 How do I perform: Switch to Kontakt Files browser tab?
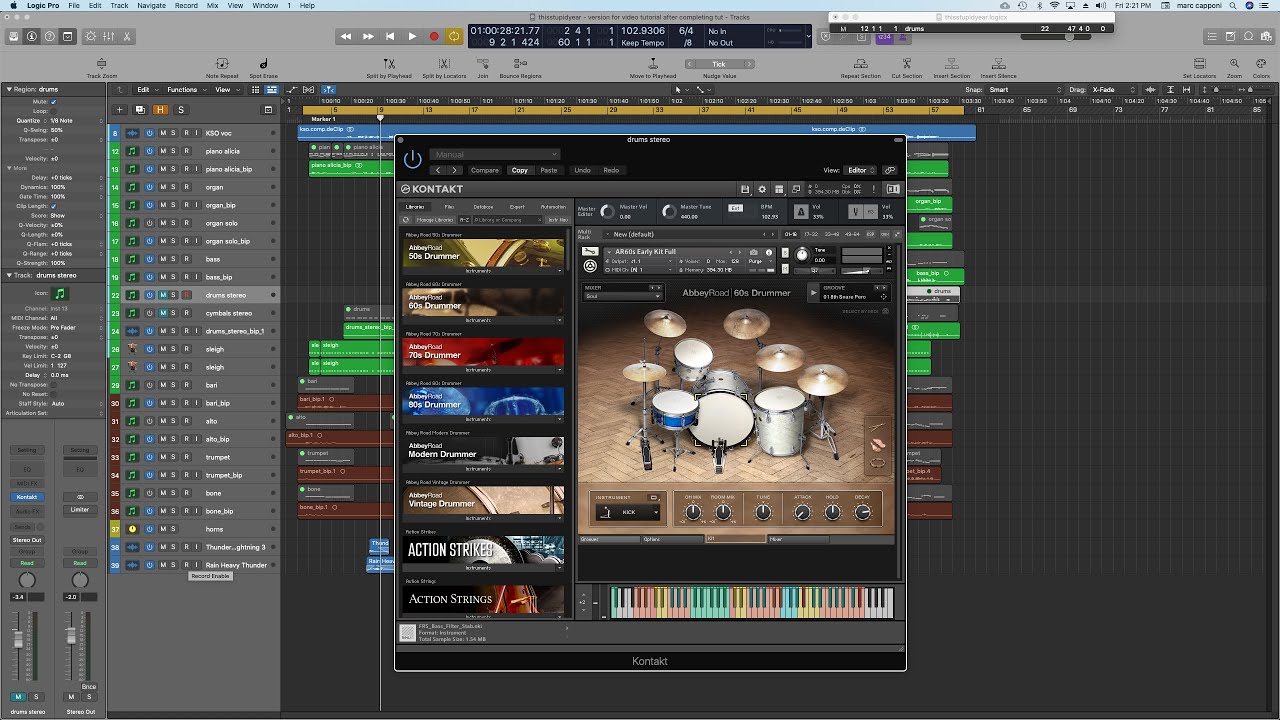[449, 207]
